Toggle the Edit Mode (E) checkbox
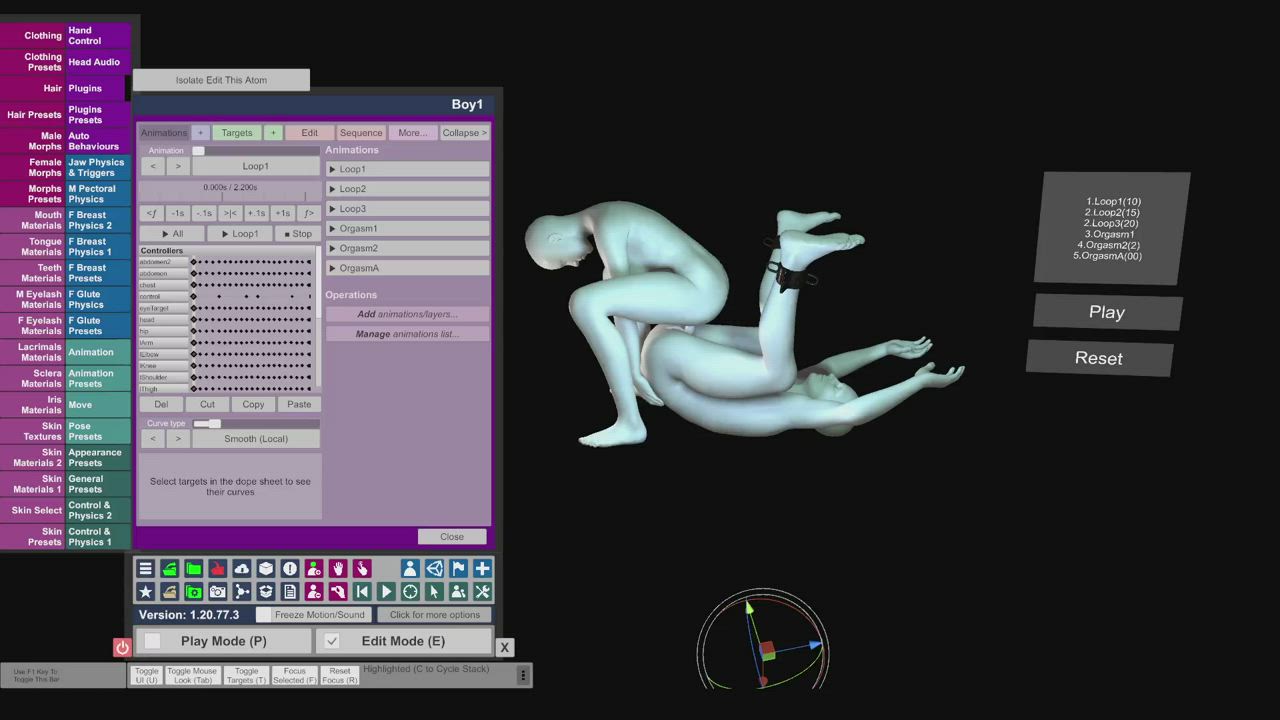The image size is (1280, 720). coord(332,641)
